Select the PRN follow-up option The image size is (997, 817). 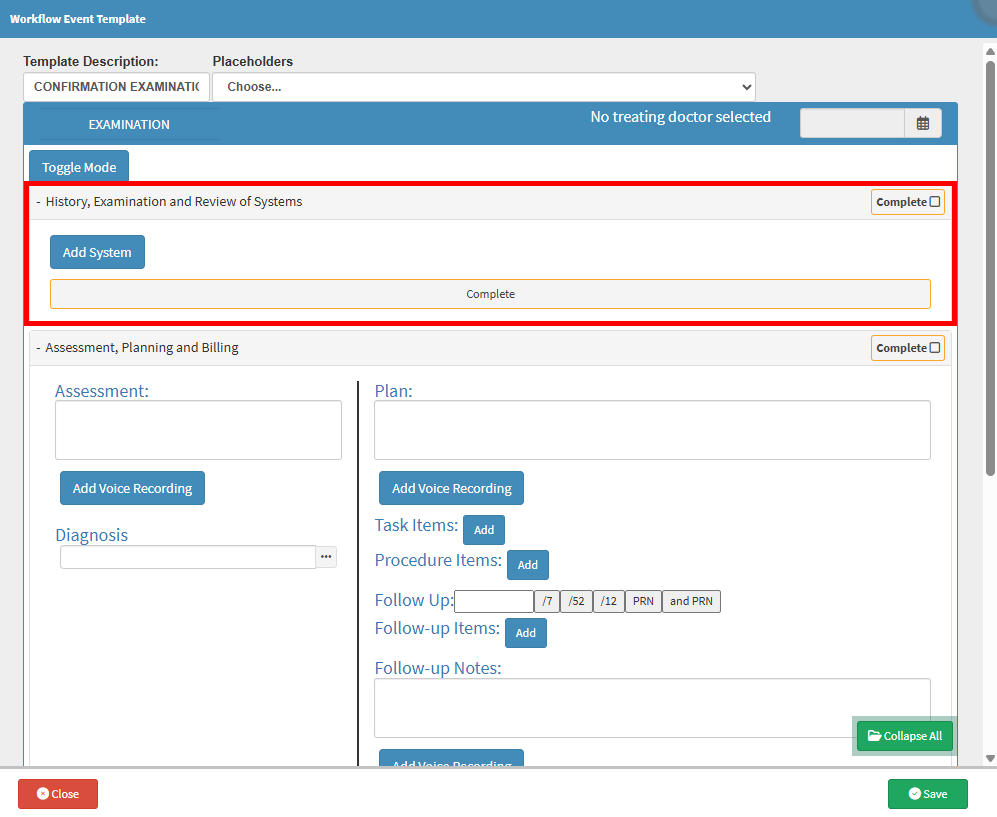tap(643, 602)
